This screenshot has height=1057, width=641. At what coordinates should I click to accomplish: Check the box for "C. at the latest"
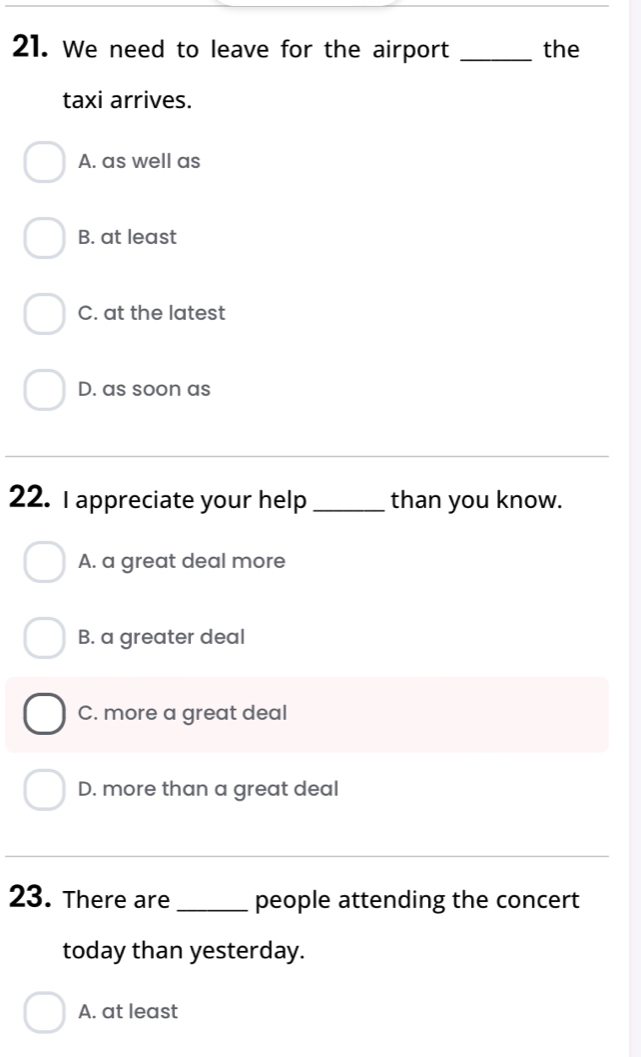pos(44,314)
